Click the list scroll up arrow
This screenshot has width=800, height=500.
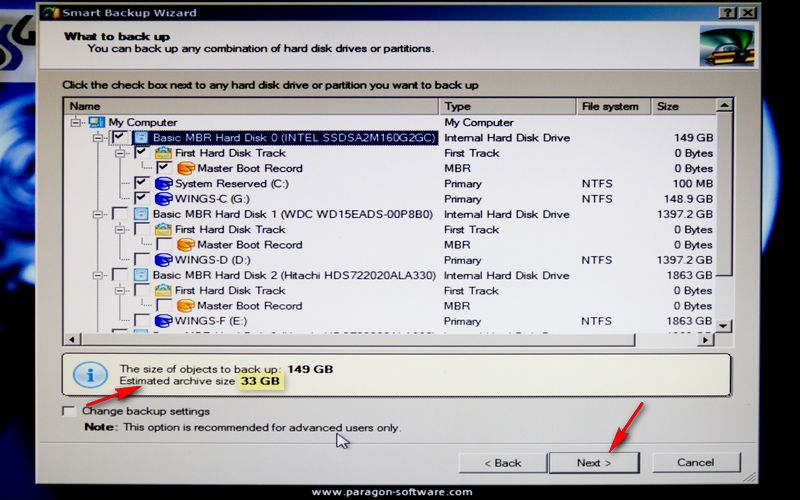pos(724,106)
